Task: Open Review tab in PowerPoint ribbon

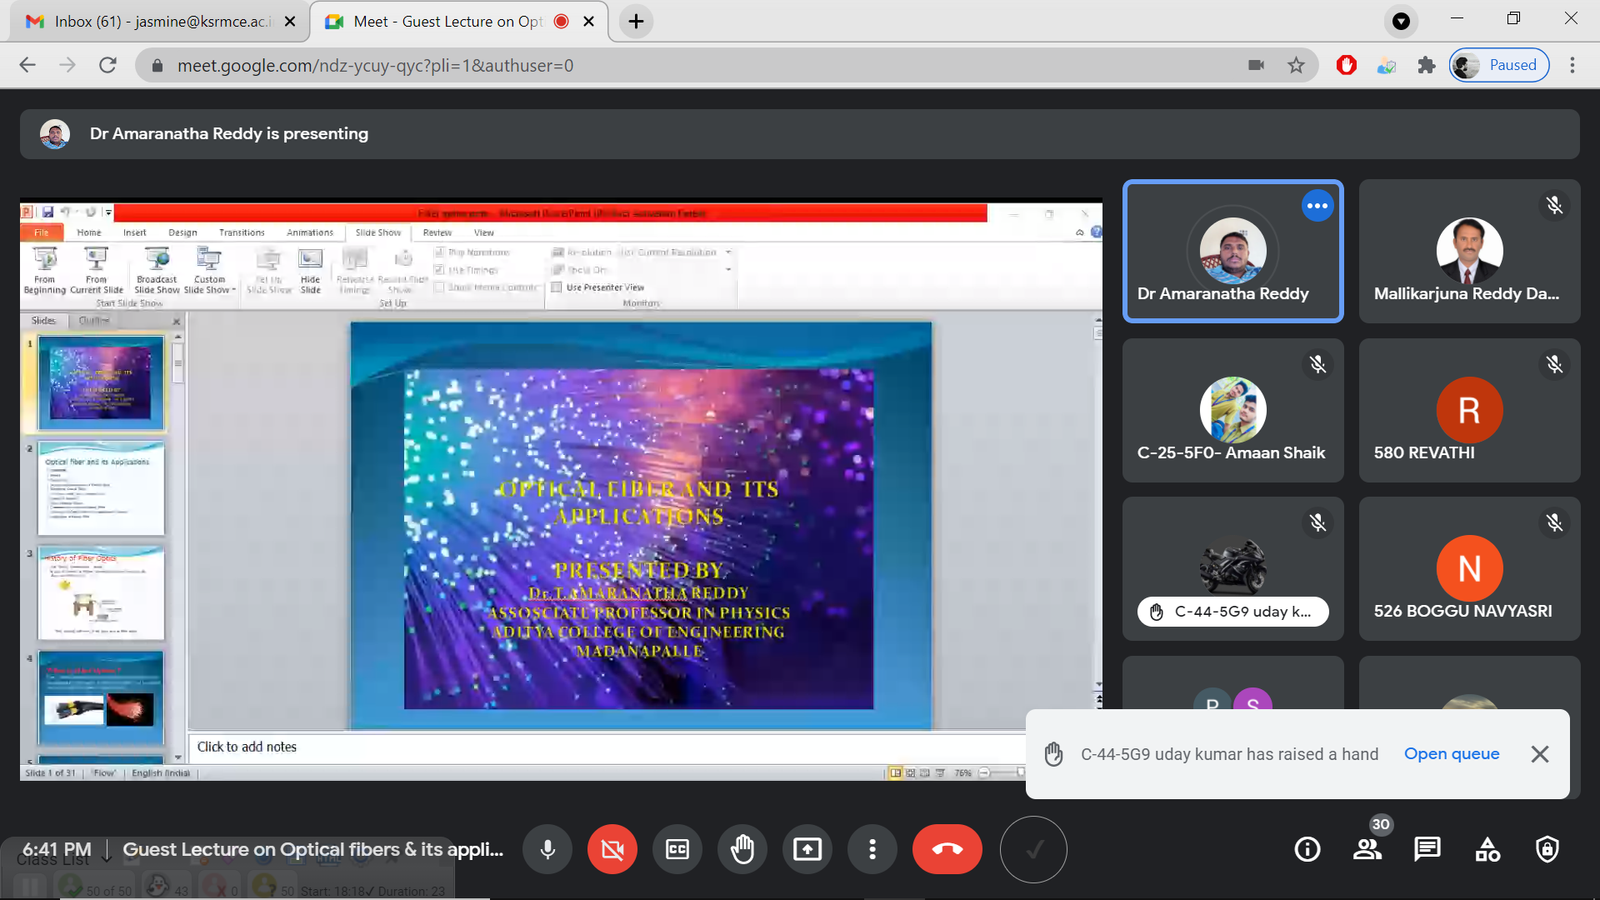Action: pos(437,232)
